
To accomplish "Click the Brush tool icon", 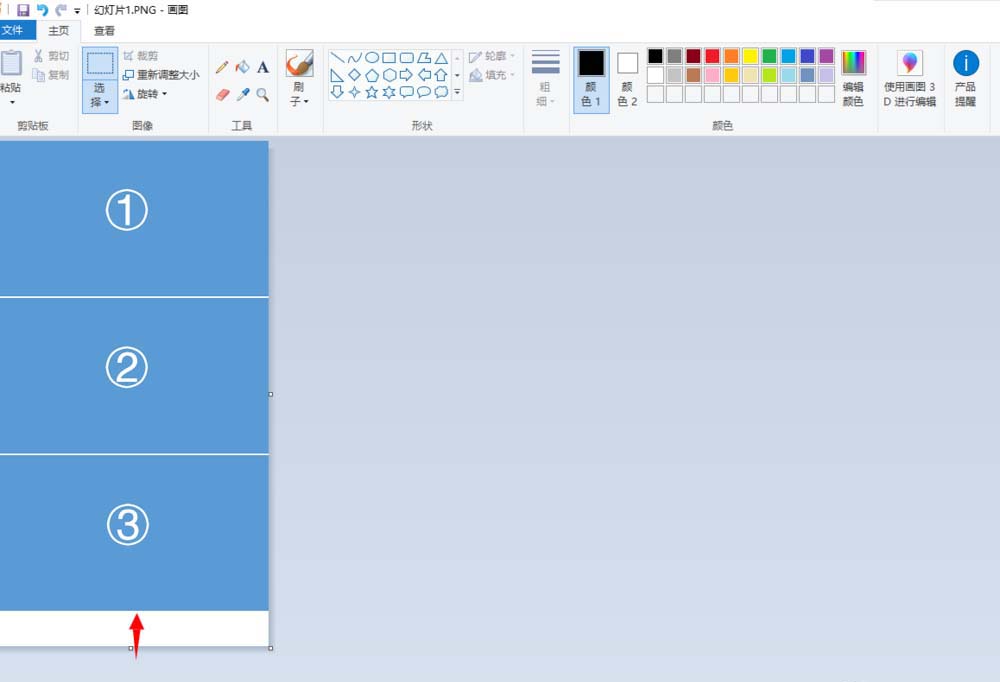I will (x=299, y=63).
